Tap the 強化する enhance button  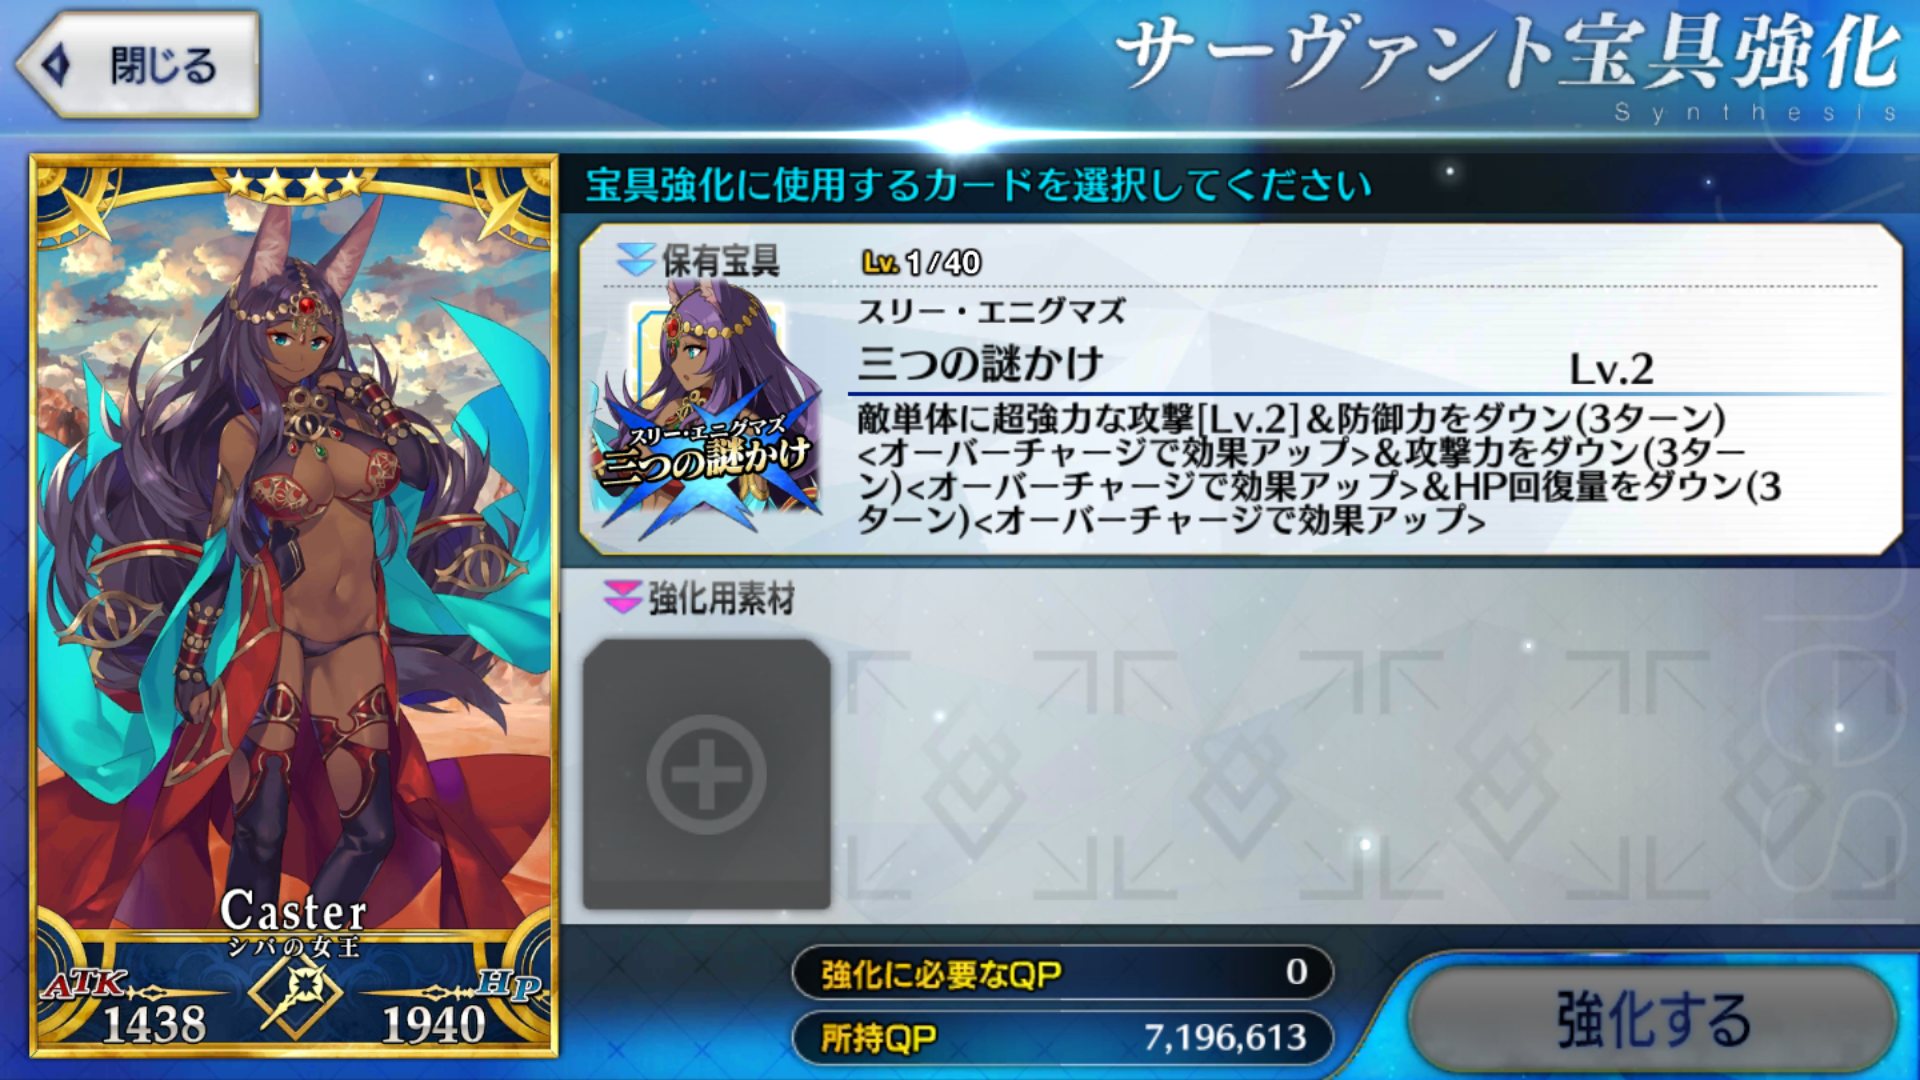(1653, 1020)
